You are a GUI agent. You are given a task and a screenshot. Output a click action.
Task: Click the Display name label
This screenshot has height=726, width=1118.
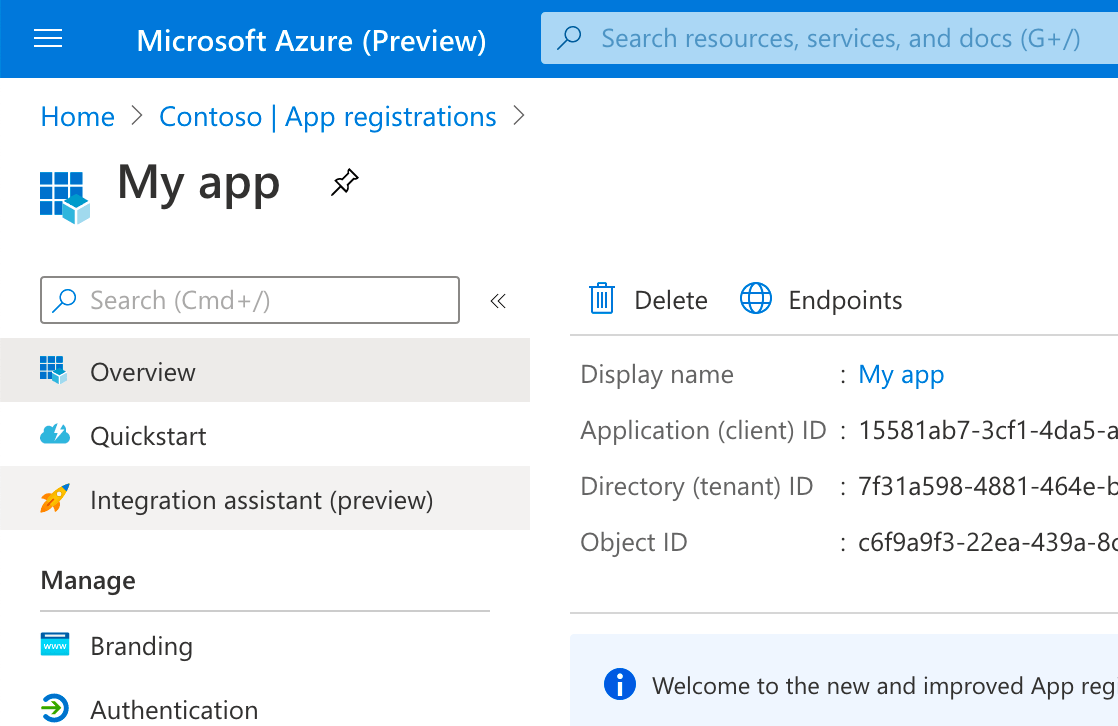[657, 374]
